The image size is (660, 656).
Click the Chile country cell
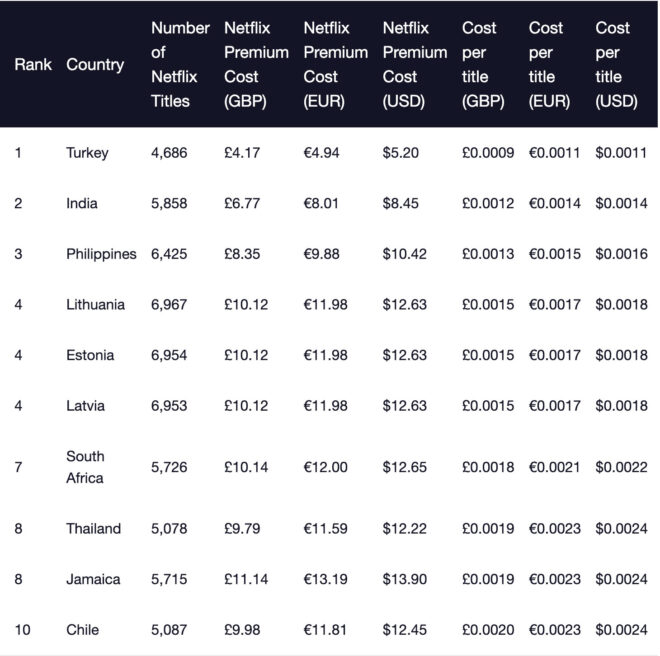[83, 630]
